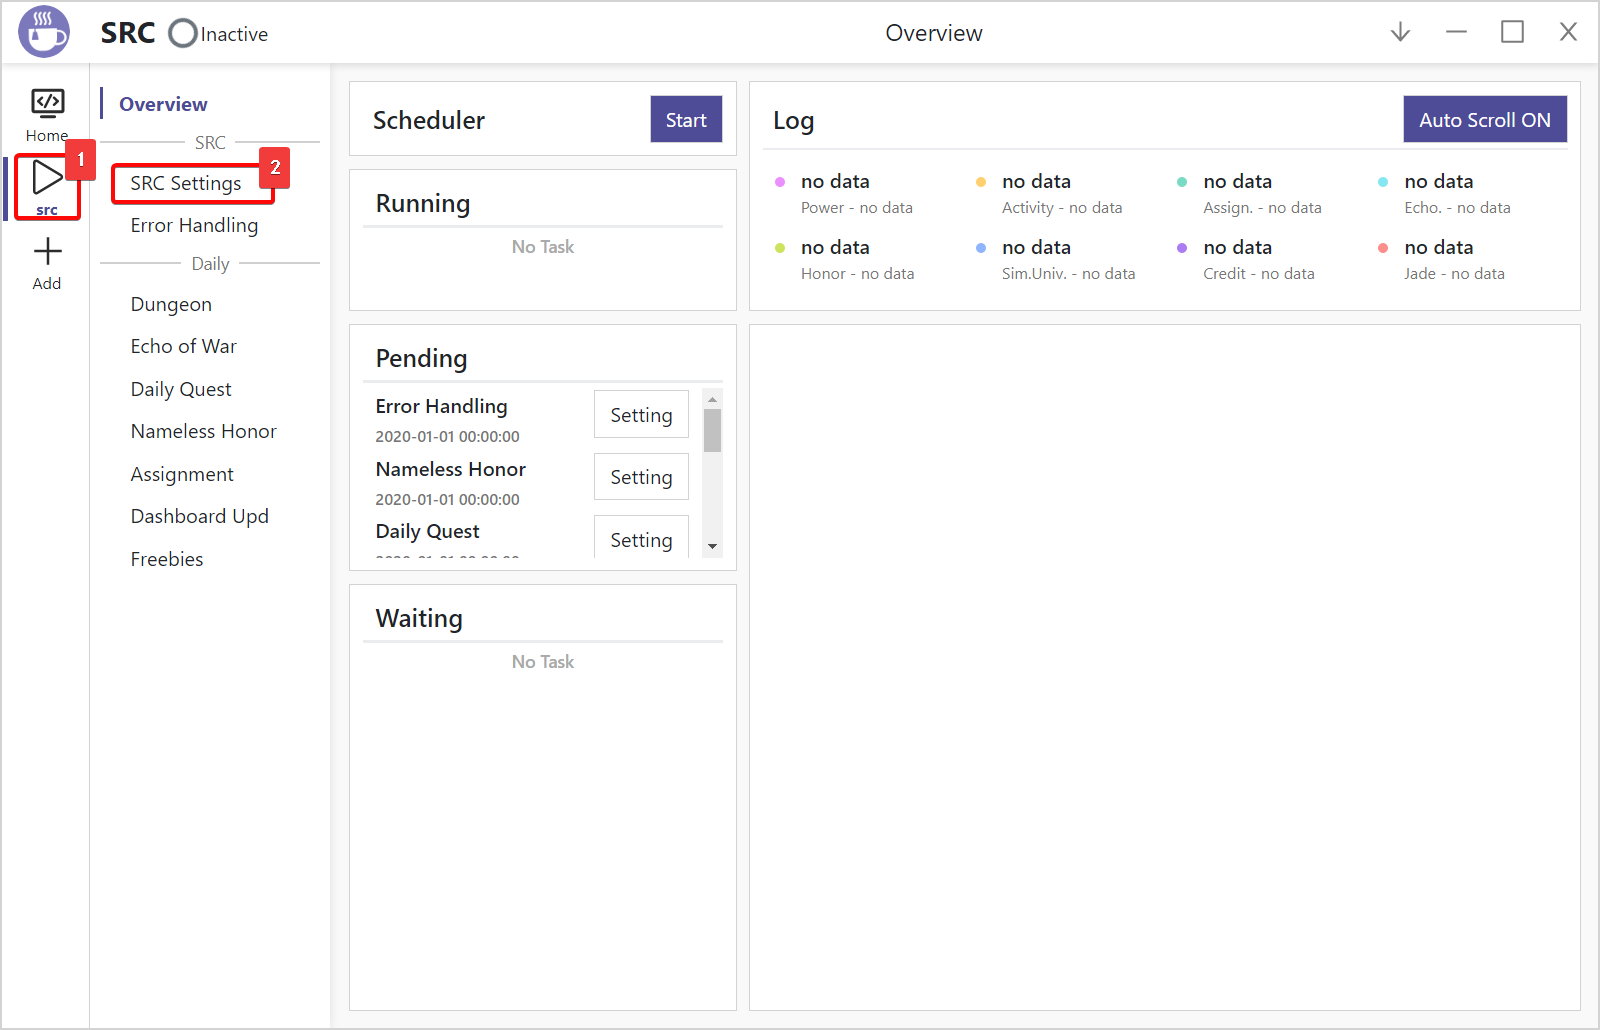Click the Power no data stat
Viewport: 1600px width, 1030px height.
click(x=845, y=193)
